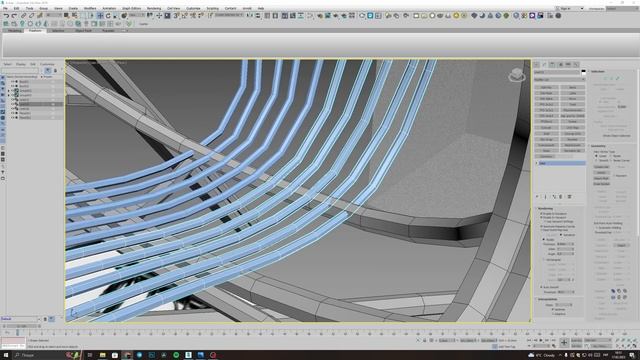Open the Selection Filter dropdown
This screenshot has height=360, width=640.
pos(53,16)
